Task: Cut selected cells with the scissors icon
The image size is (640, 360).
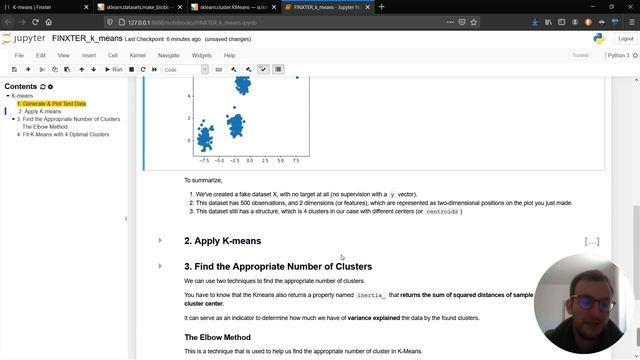Action: pyautogui.click(x=42, y=69)
